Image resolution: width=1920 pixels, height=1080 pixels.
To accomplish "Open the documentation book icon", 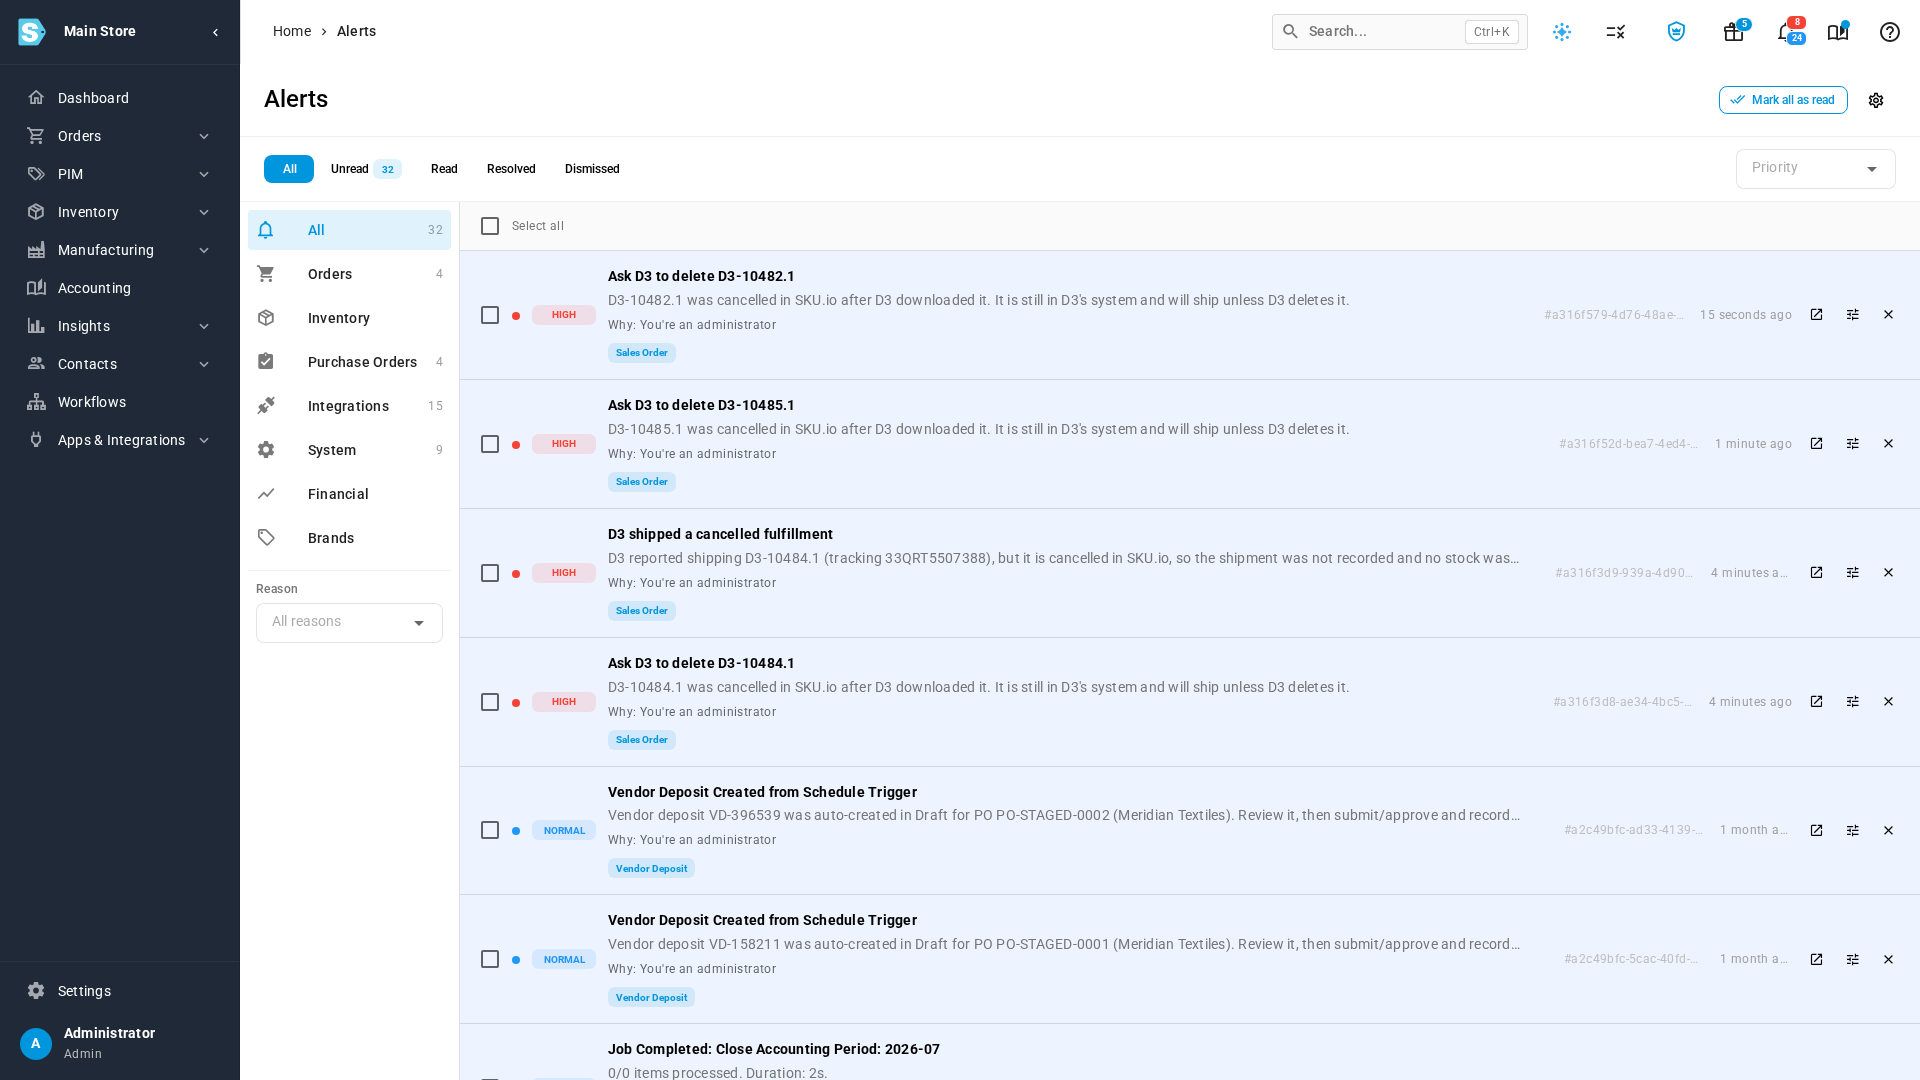I will [x=1837, y=32].
